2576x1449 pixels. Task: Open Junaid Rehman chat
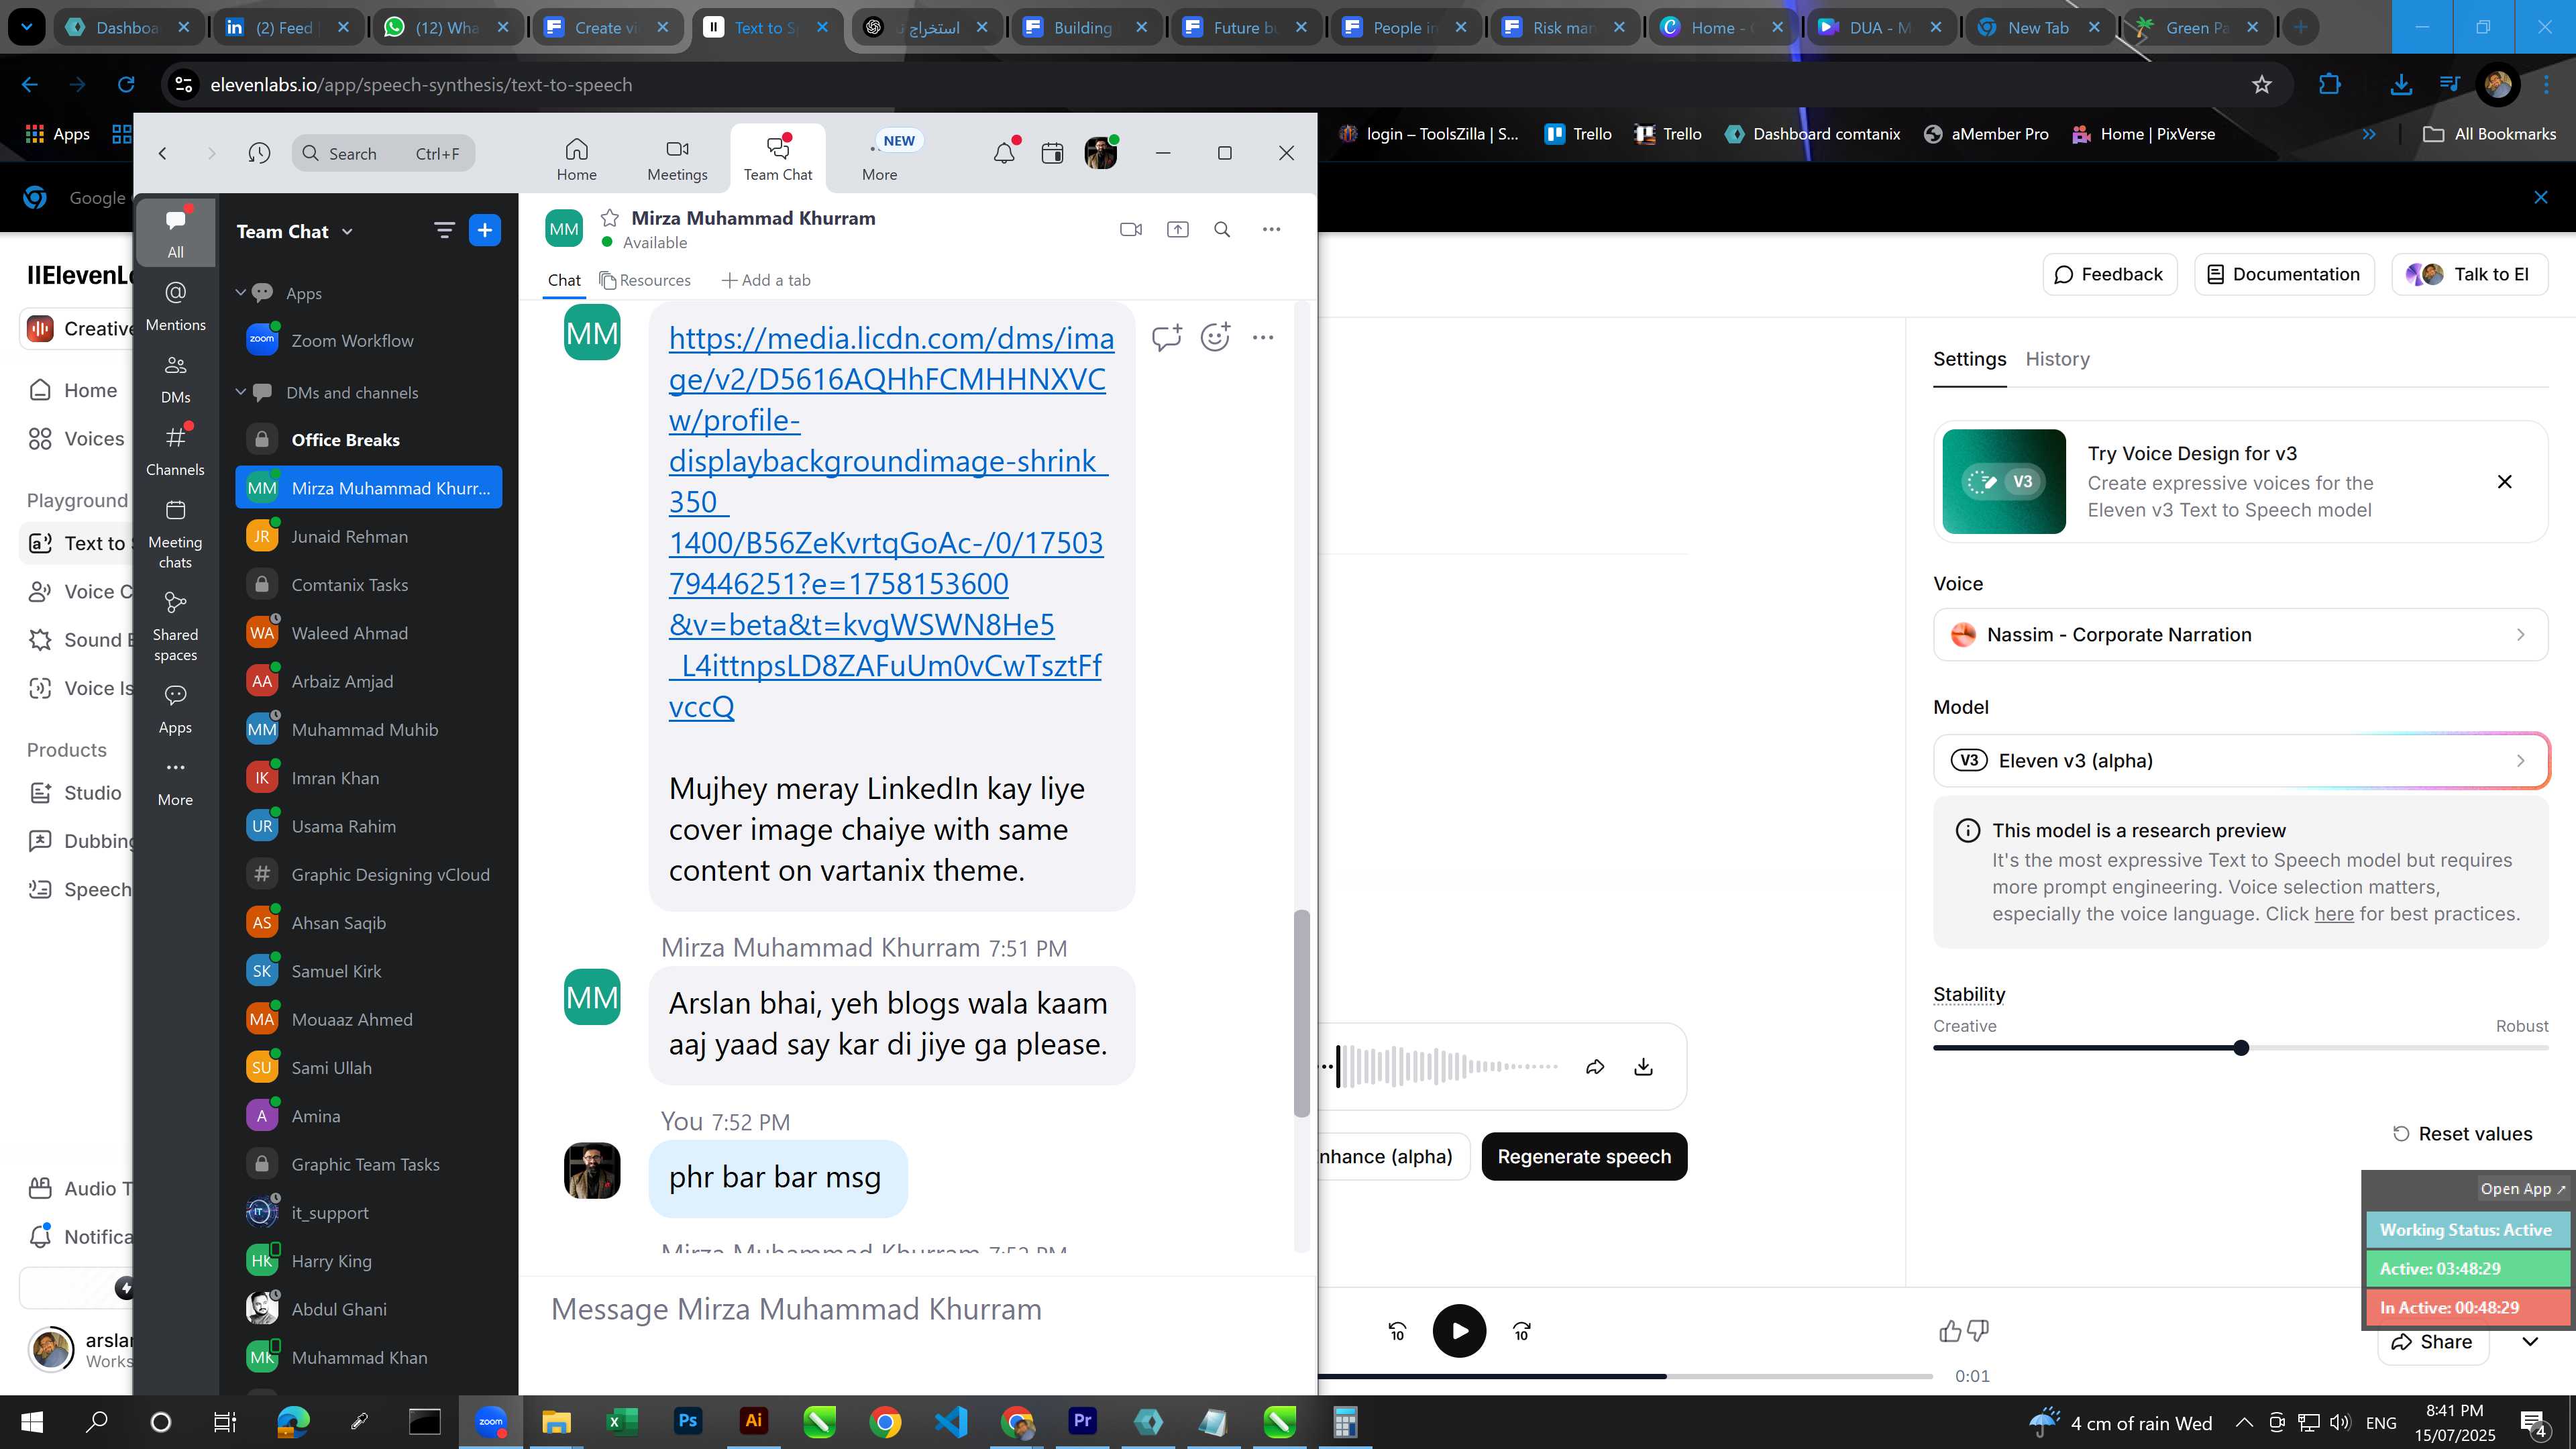[369, 537]
